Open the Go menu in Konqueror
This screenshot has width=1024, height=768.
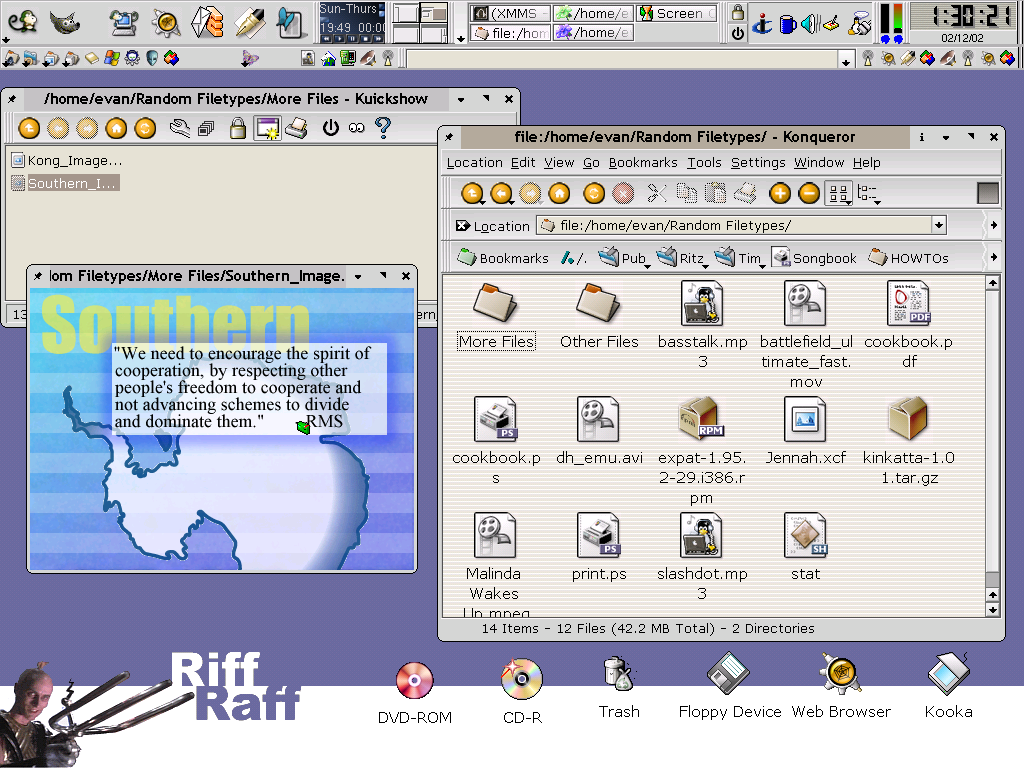point(591,162)
